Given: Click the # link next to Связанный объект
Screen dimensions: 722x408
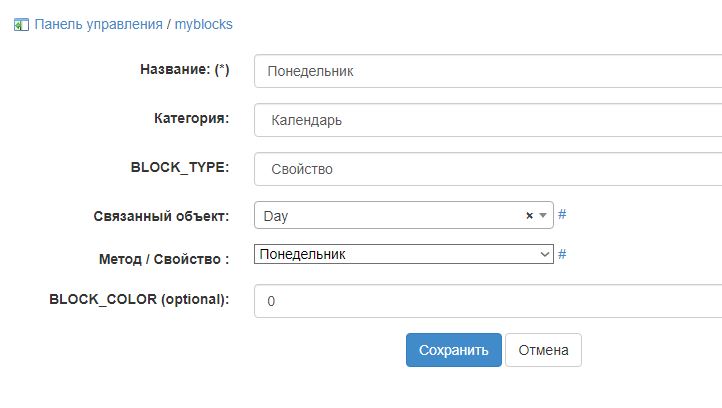Looking at the screenshot, I should click(x=562, y=214).
